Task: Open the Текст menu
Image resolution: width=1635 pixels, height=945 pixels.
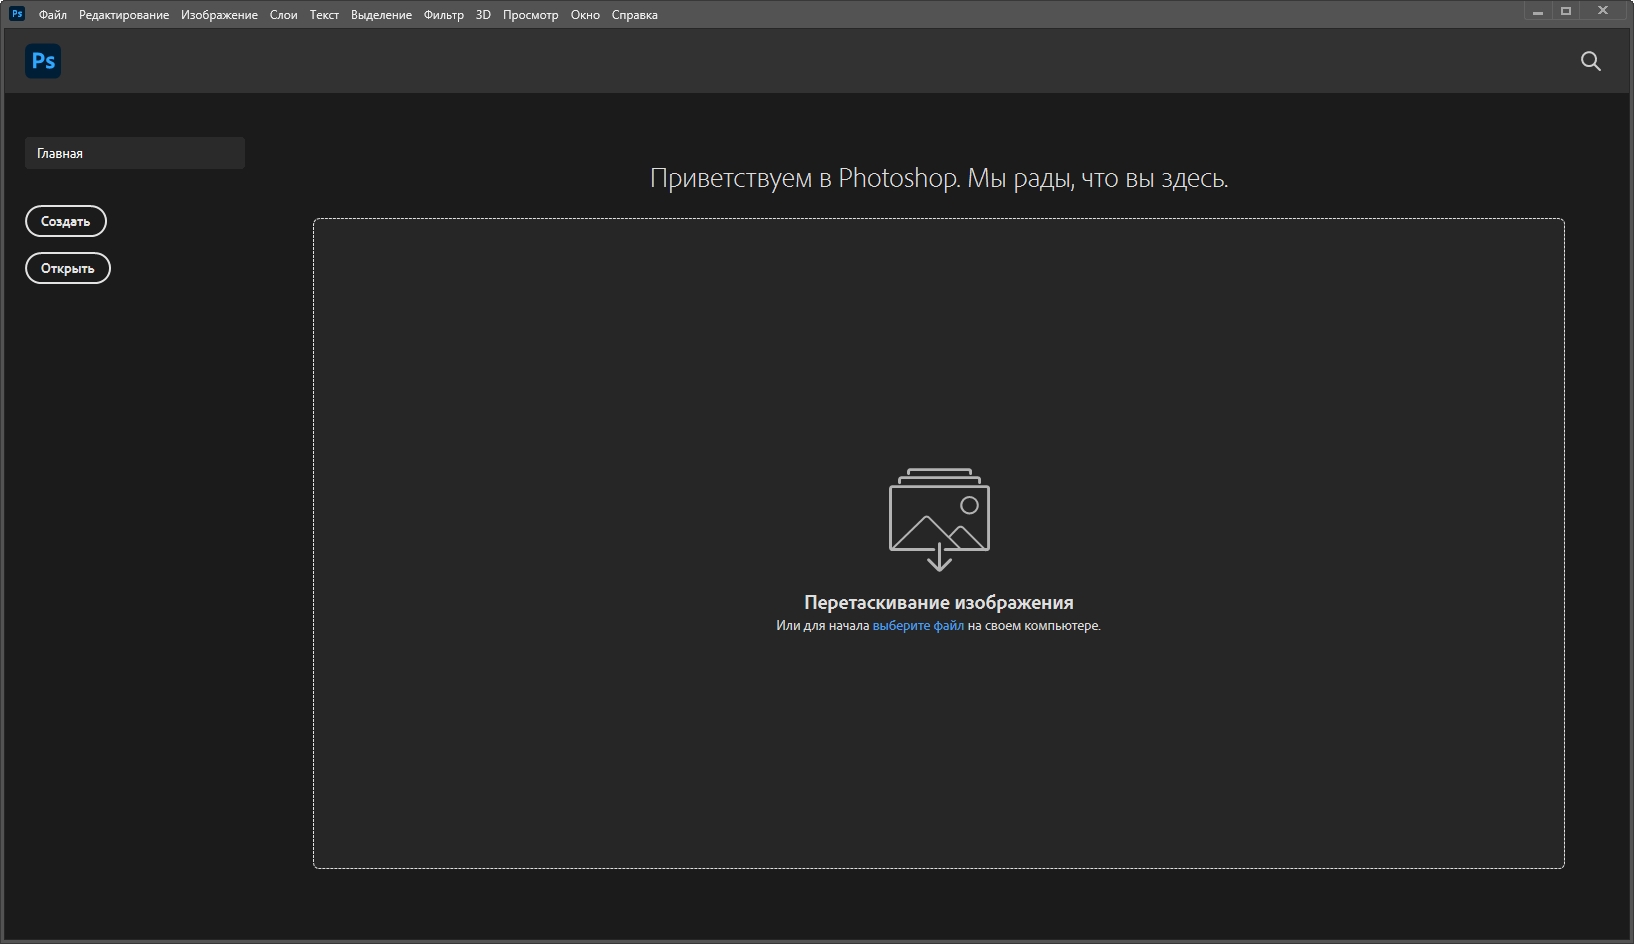Action: pos(324,15)
